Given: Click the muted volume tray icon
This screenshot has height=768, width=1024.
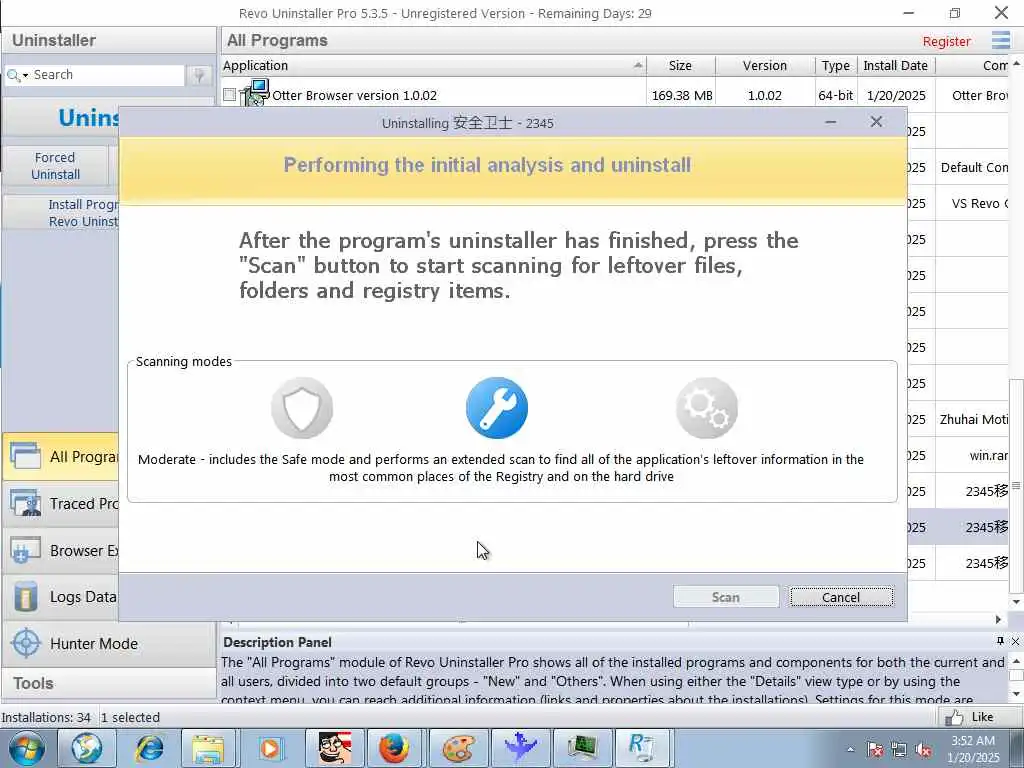Looking at the screenshot, I should [x=924, y=750].
